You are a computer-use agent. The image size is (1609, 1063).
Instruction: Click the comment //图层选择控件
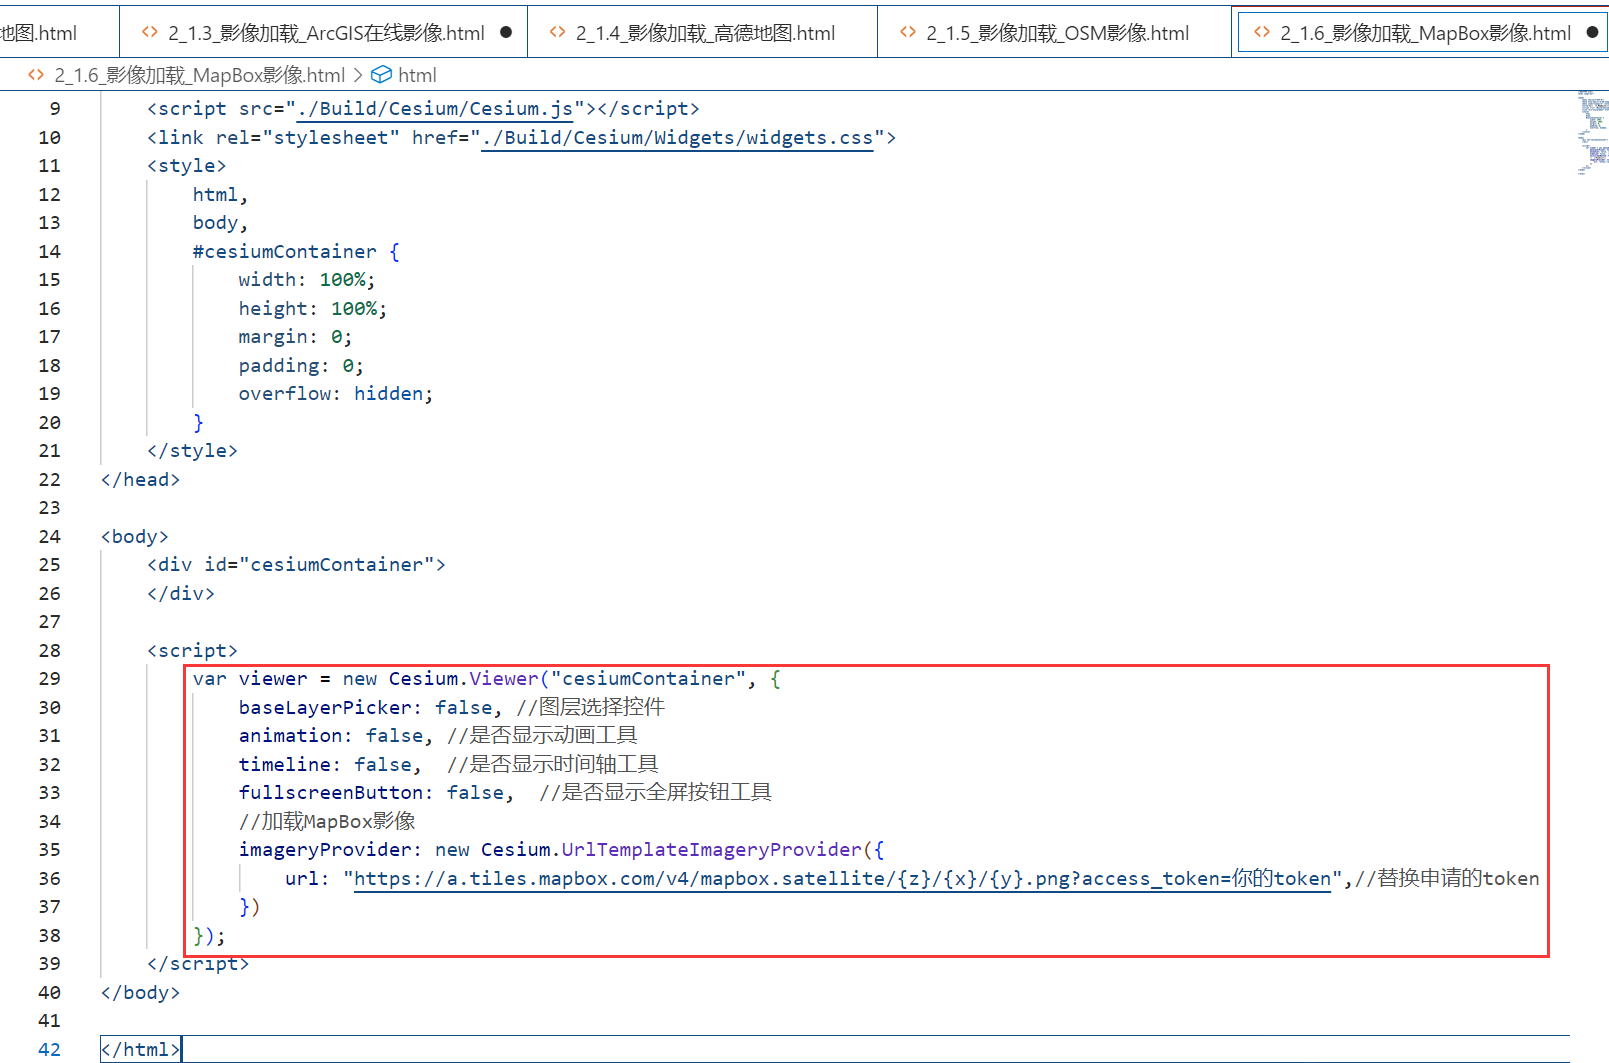(590, 708)
